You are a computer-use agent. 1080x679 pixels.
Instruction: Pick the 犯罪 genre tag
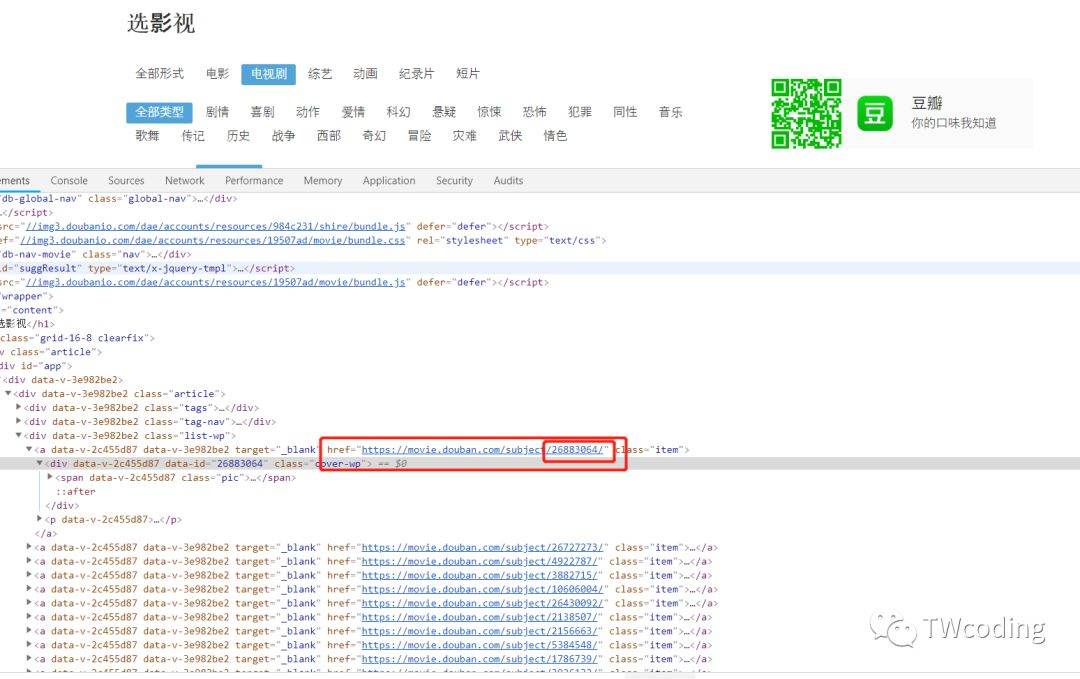(580, 112)
